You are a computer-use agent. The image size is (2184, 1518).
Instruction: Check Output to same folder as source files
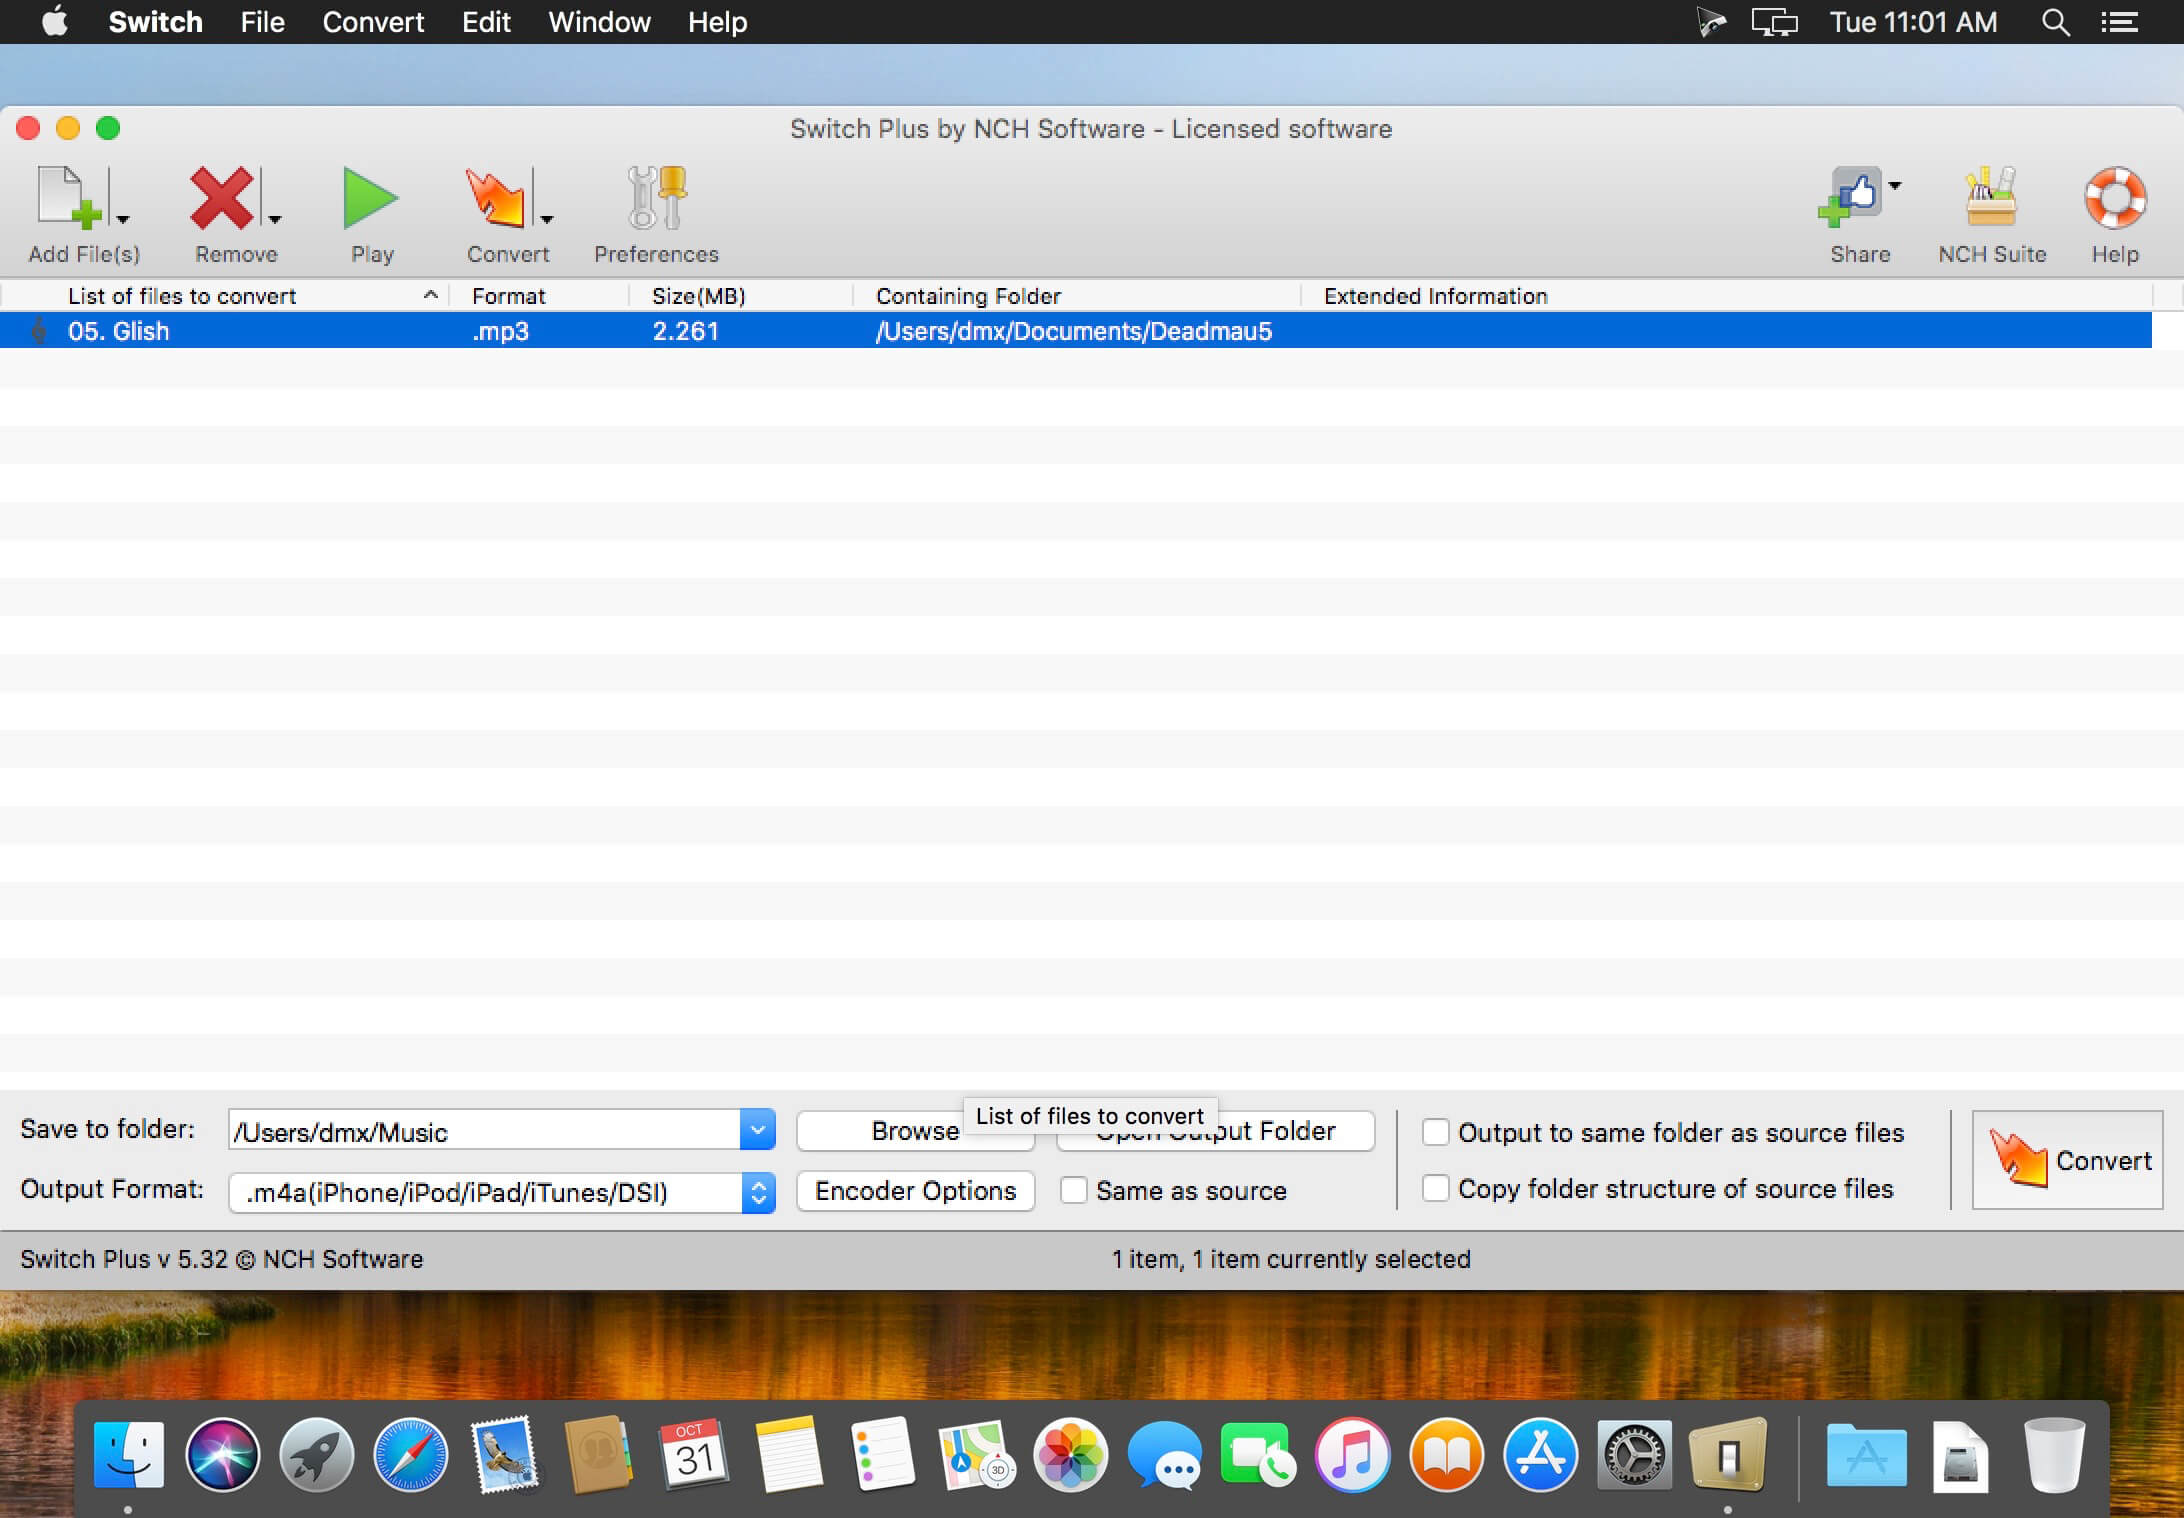click(1435, 1132)
